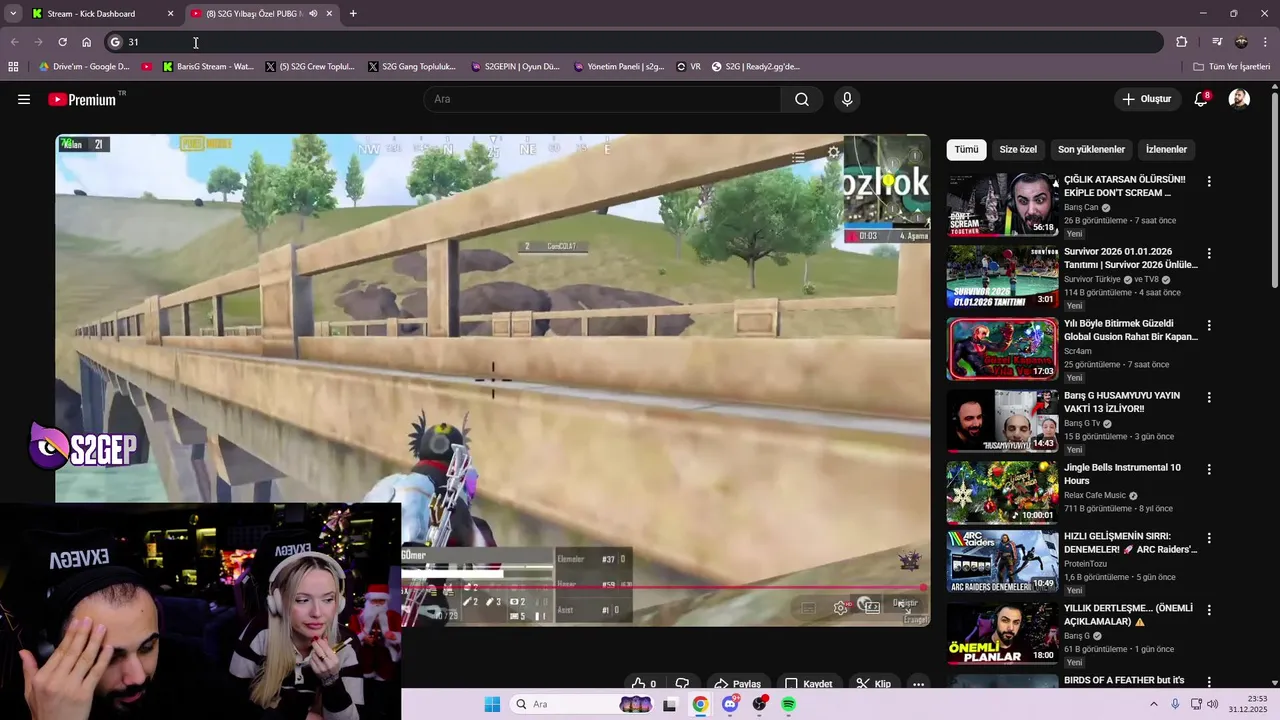Open ARC Raiders DENEMELER video thumbnail
Image resolution: width=1280 pixels, height=720 pixels.
click(1002, 560)
